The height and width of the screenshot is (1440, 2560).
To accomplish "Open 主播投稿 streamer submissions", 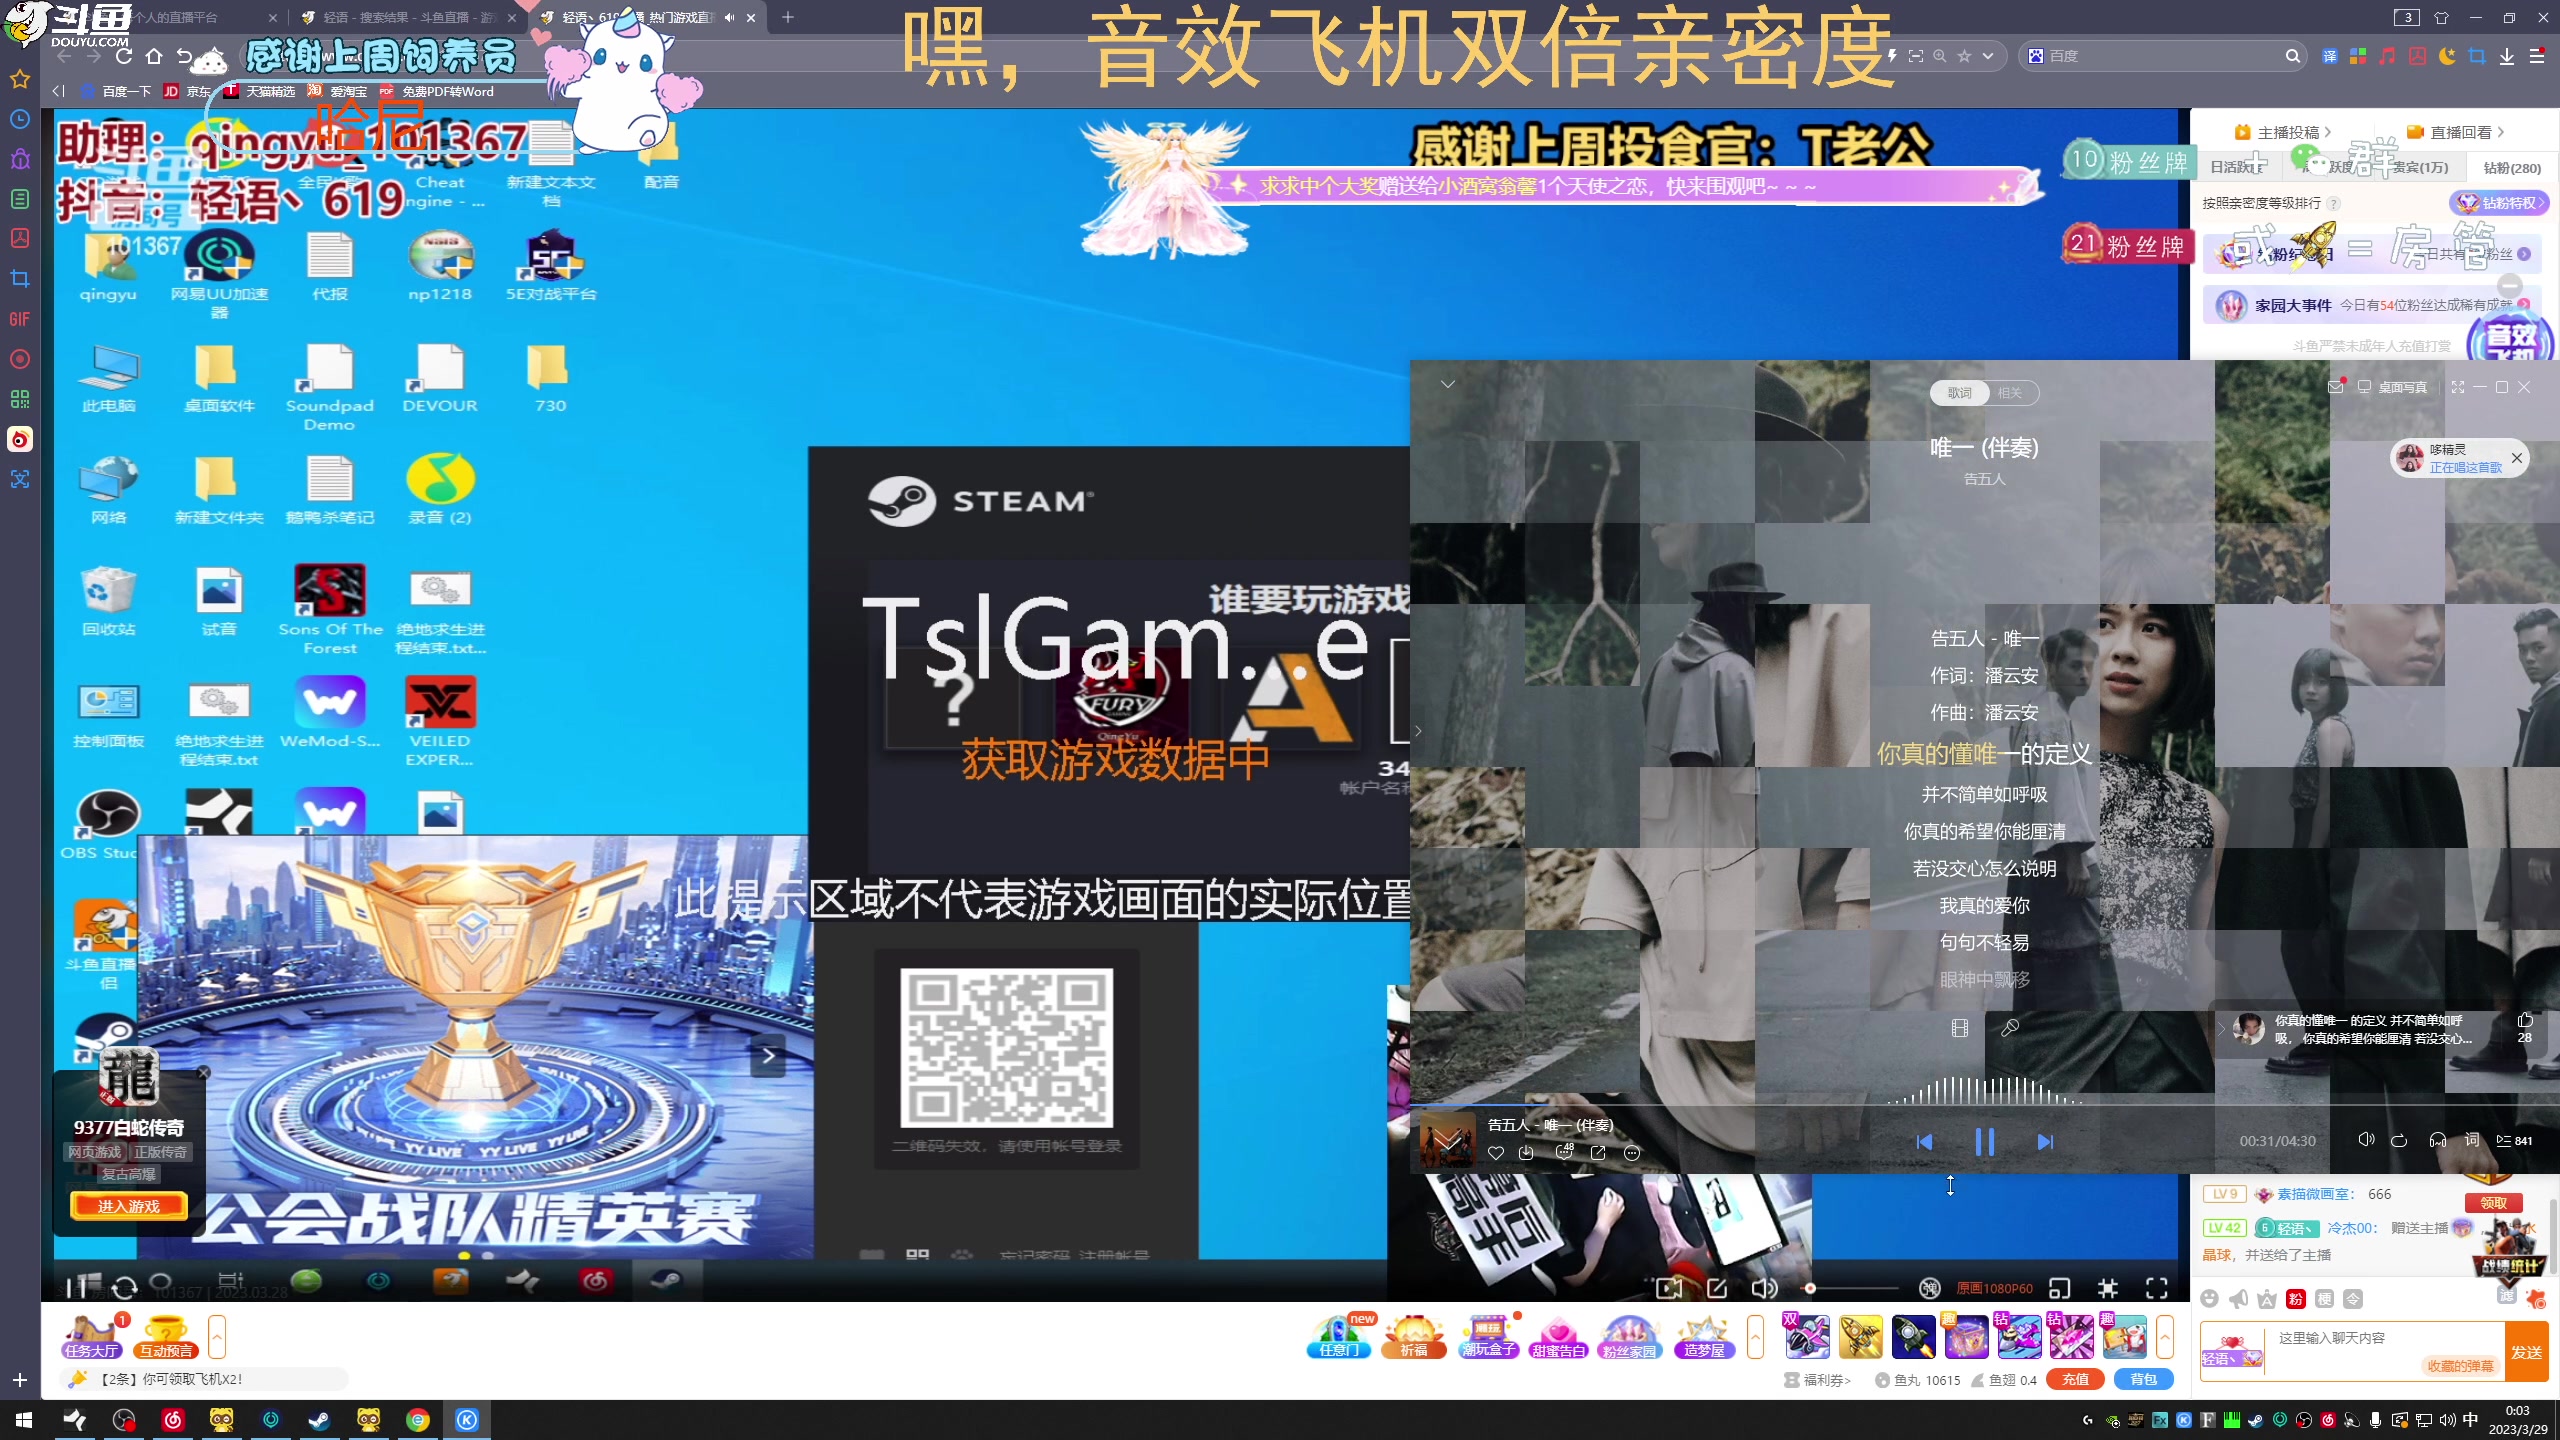I will tap(2281, 132).
